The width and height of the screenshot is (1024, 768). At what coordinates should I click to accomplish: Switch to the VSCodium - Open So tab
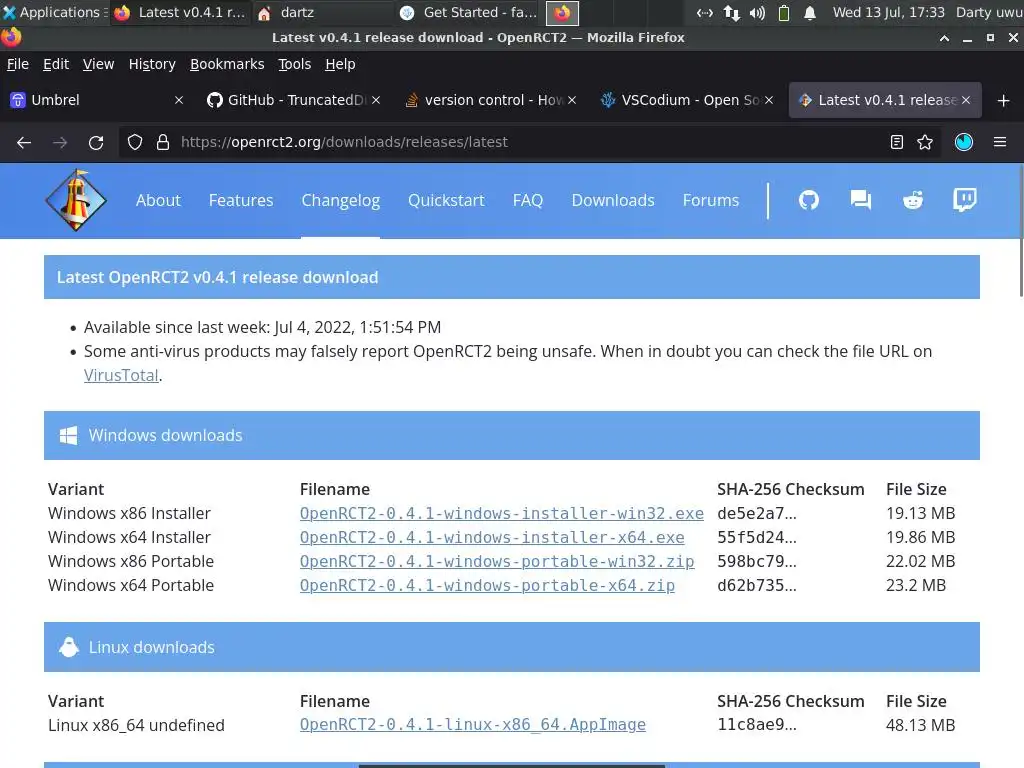(687, 100)
